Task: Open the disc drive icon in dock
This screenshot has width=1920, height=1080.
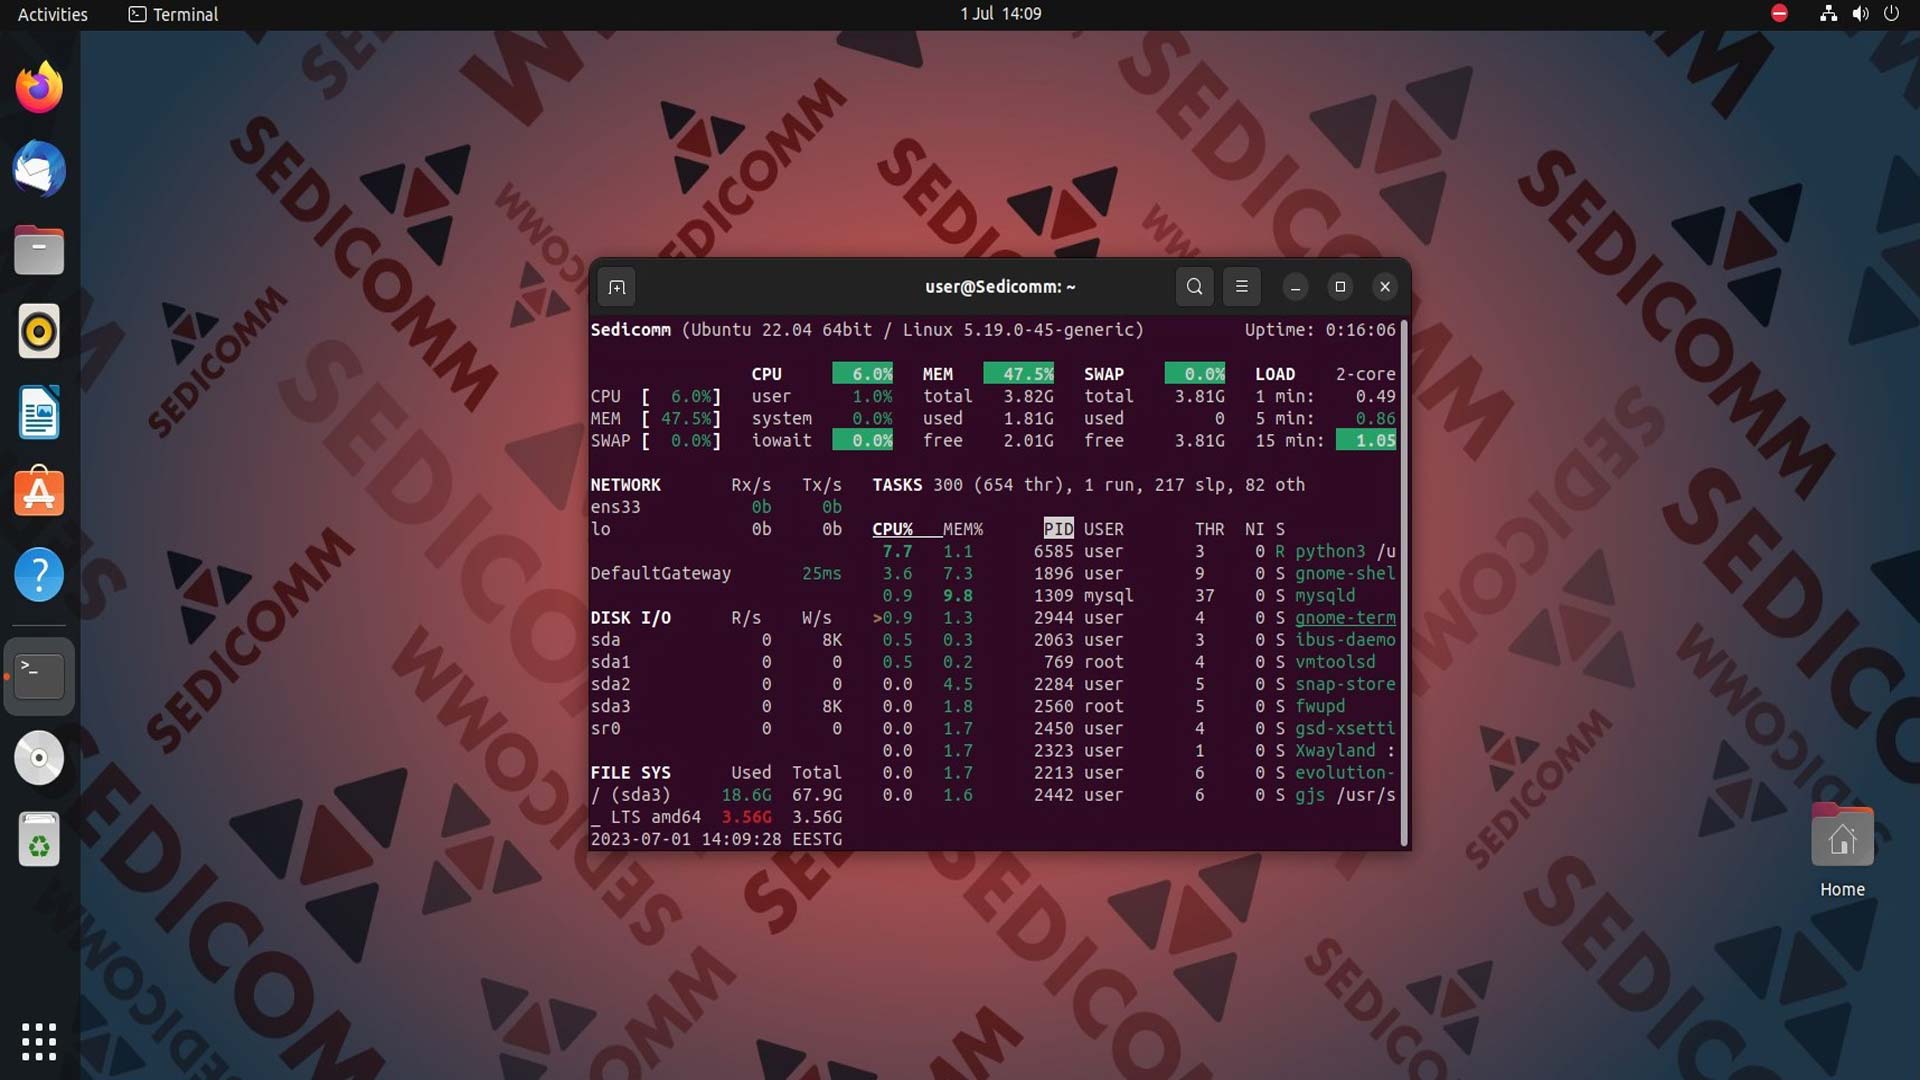Action: click(39, 758)
